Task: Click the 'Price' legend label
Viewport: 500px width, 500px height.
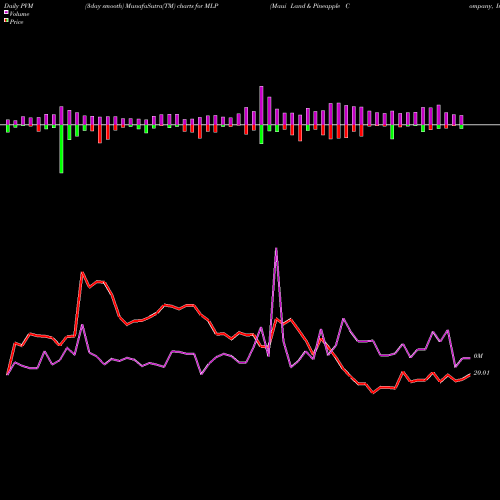Action: coord(16,22)
